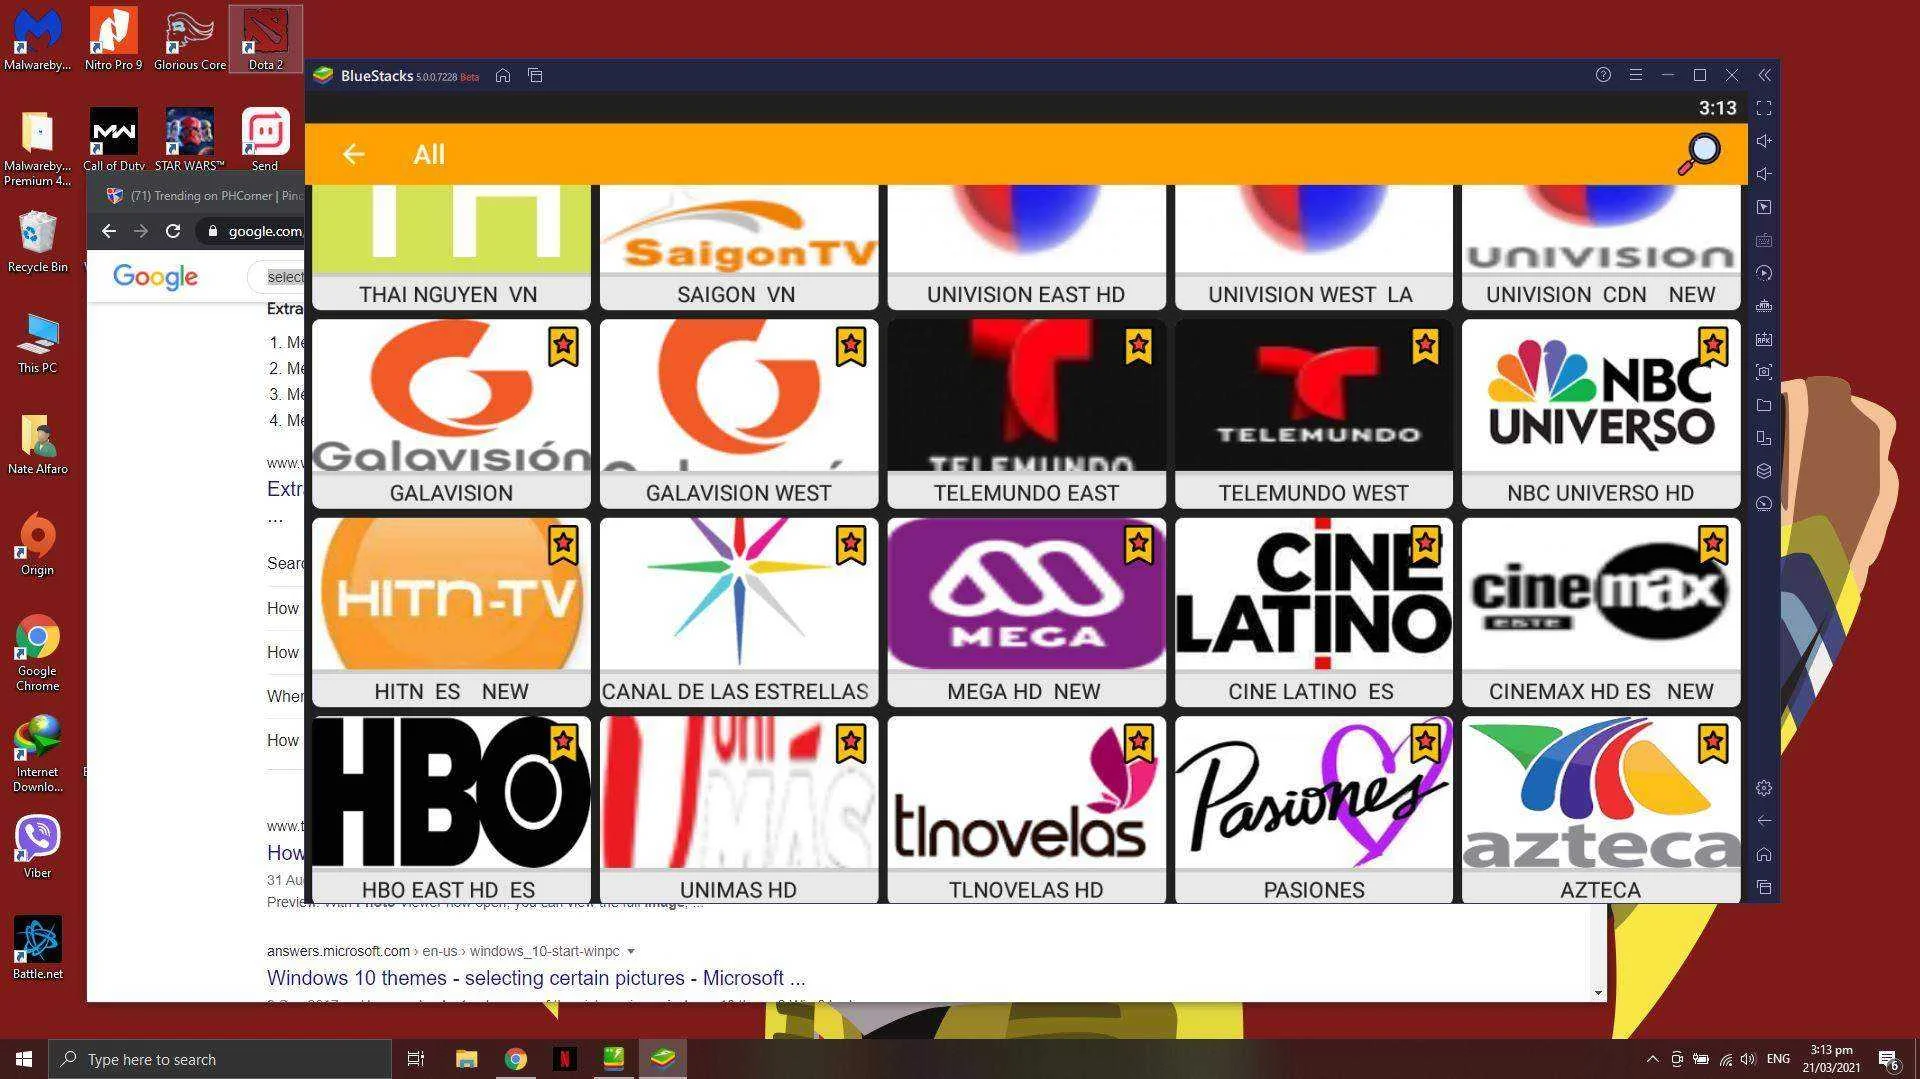
Task: Select UNIVISION EAST HD label
Action: (x=1026, y=294)
